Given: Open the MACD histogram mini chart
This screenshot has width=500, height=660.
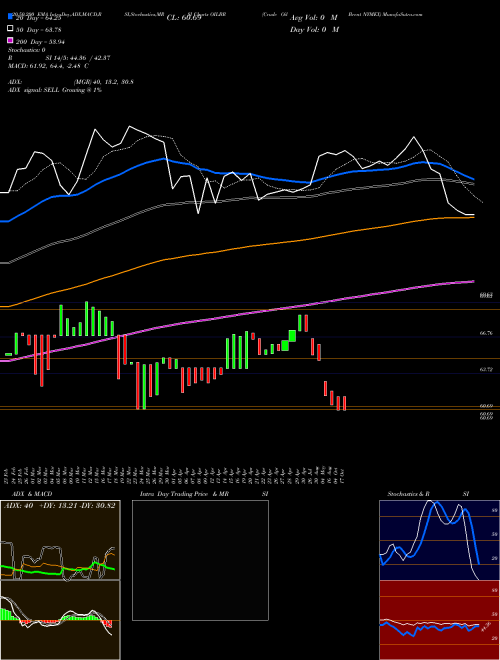Looking at the screenshot, I should 60,620.
